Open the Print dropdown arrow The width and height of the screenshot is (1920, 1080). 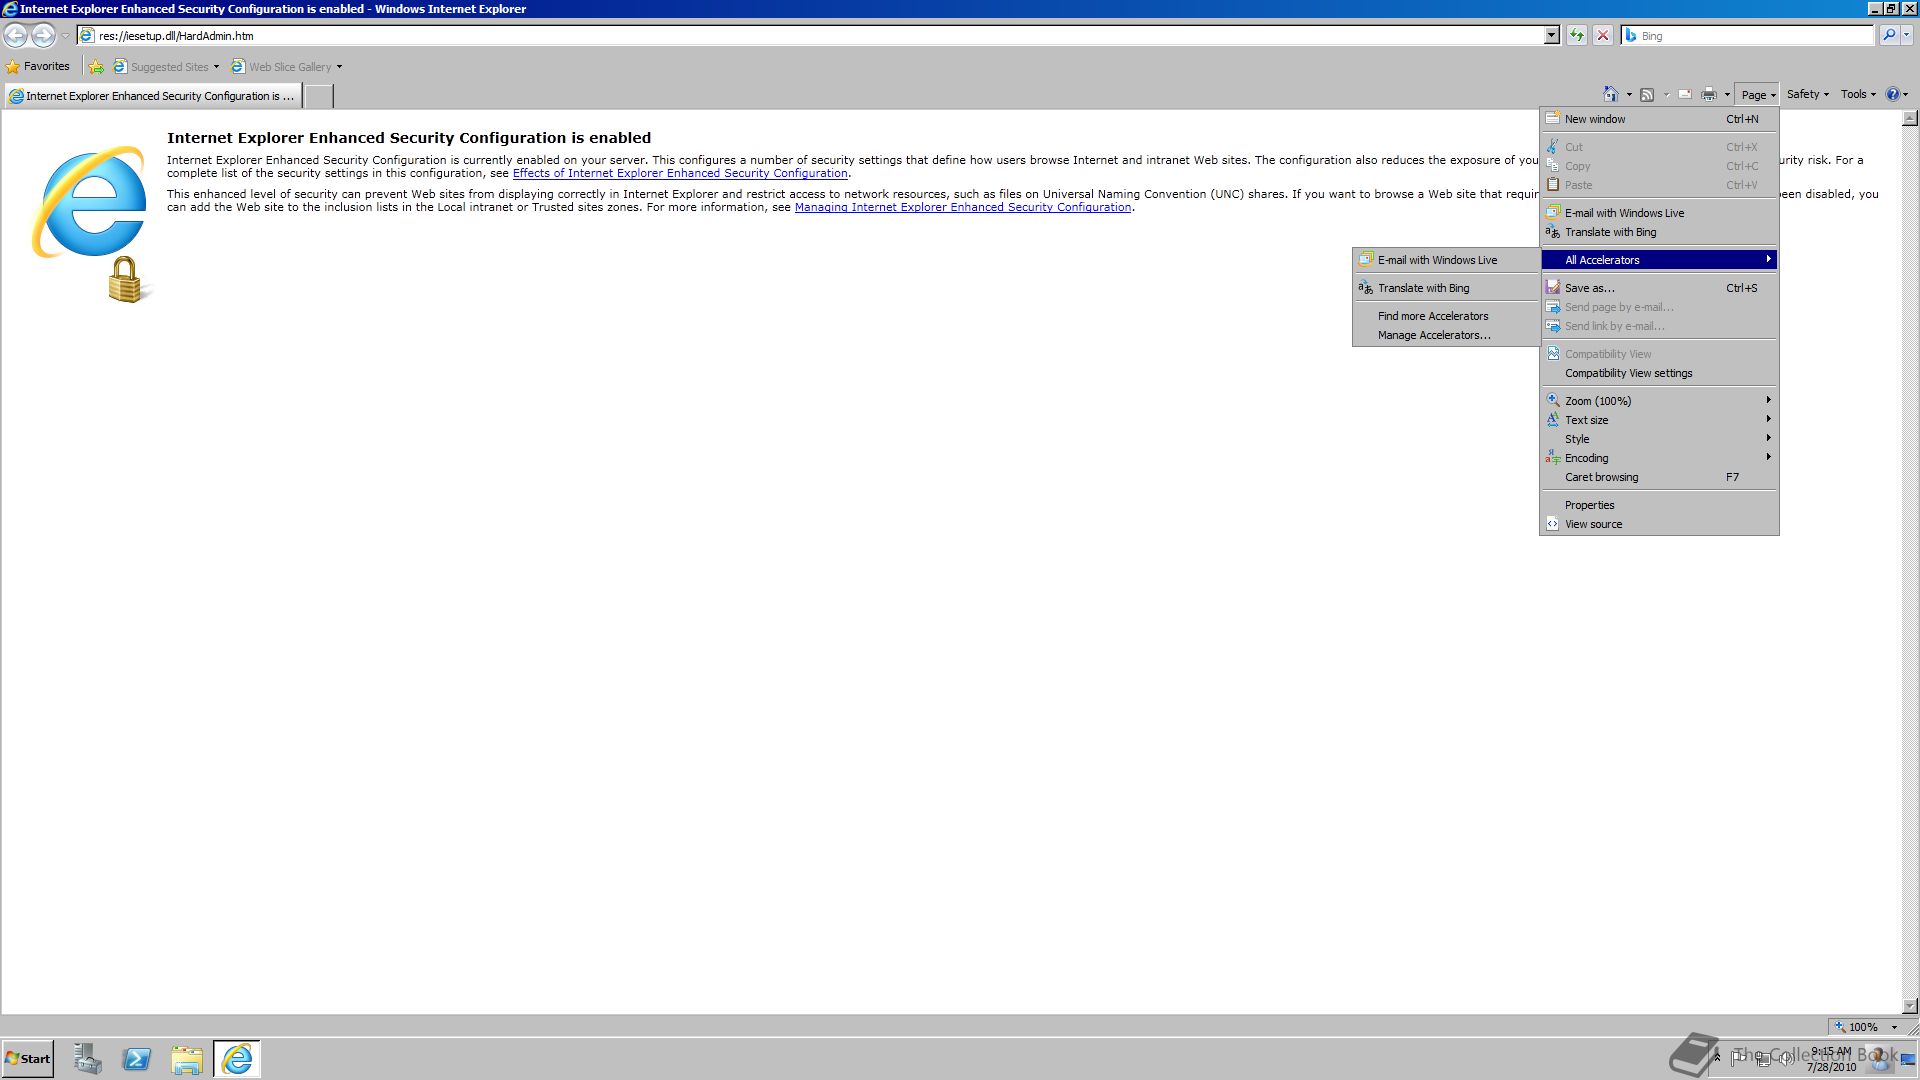(x=1727, y=95)
